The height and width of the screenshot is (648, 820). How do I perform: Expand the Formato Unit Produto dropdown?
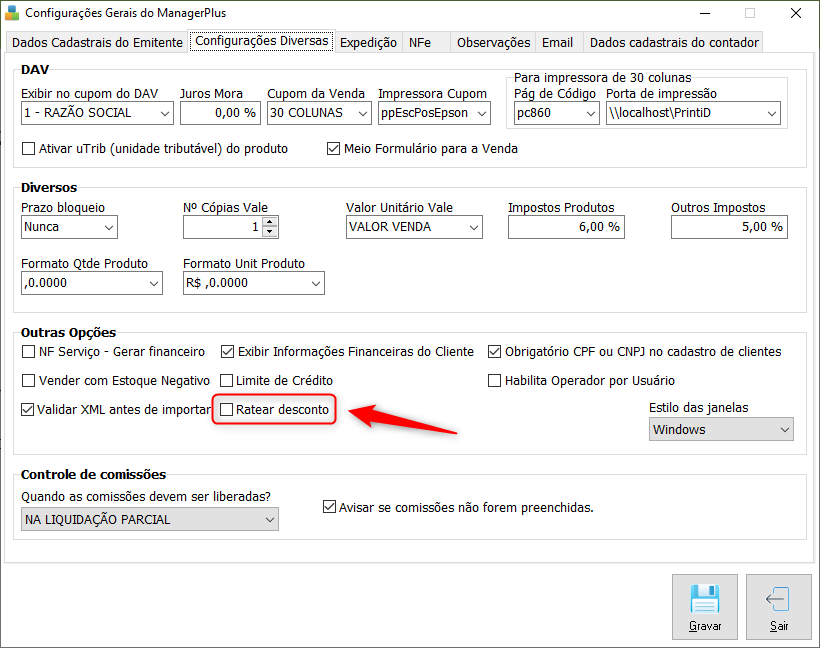click(x=254, y=283)
